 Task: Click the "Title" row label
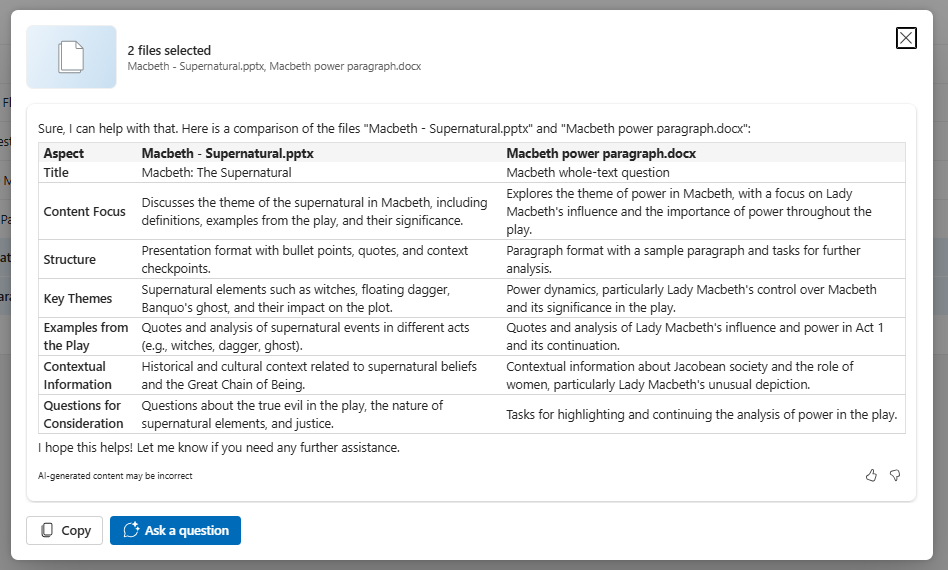click(57, 173)
